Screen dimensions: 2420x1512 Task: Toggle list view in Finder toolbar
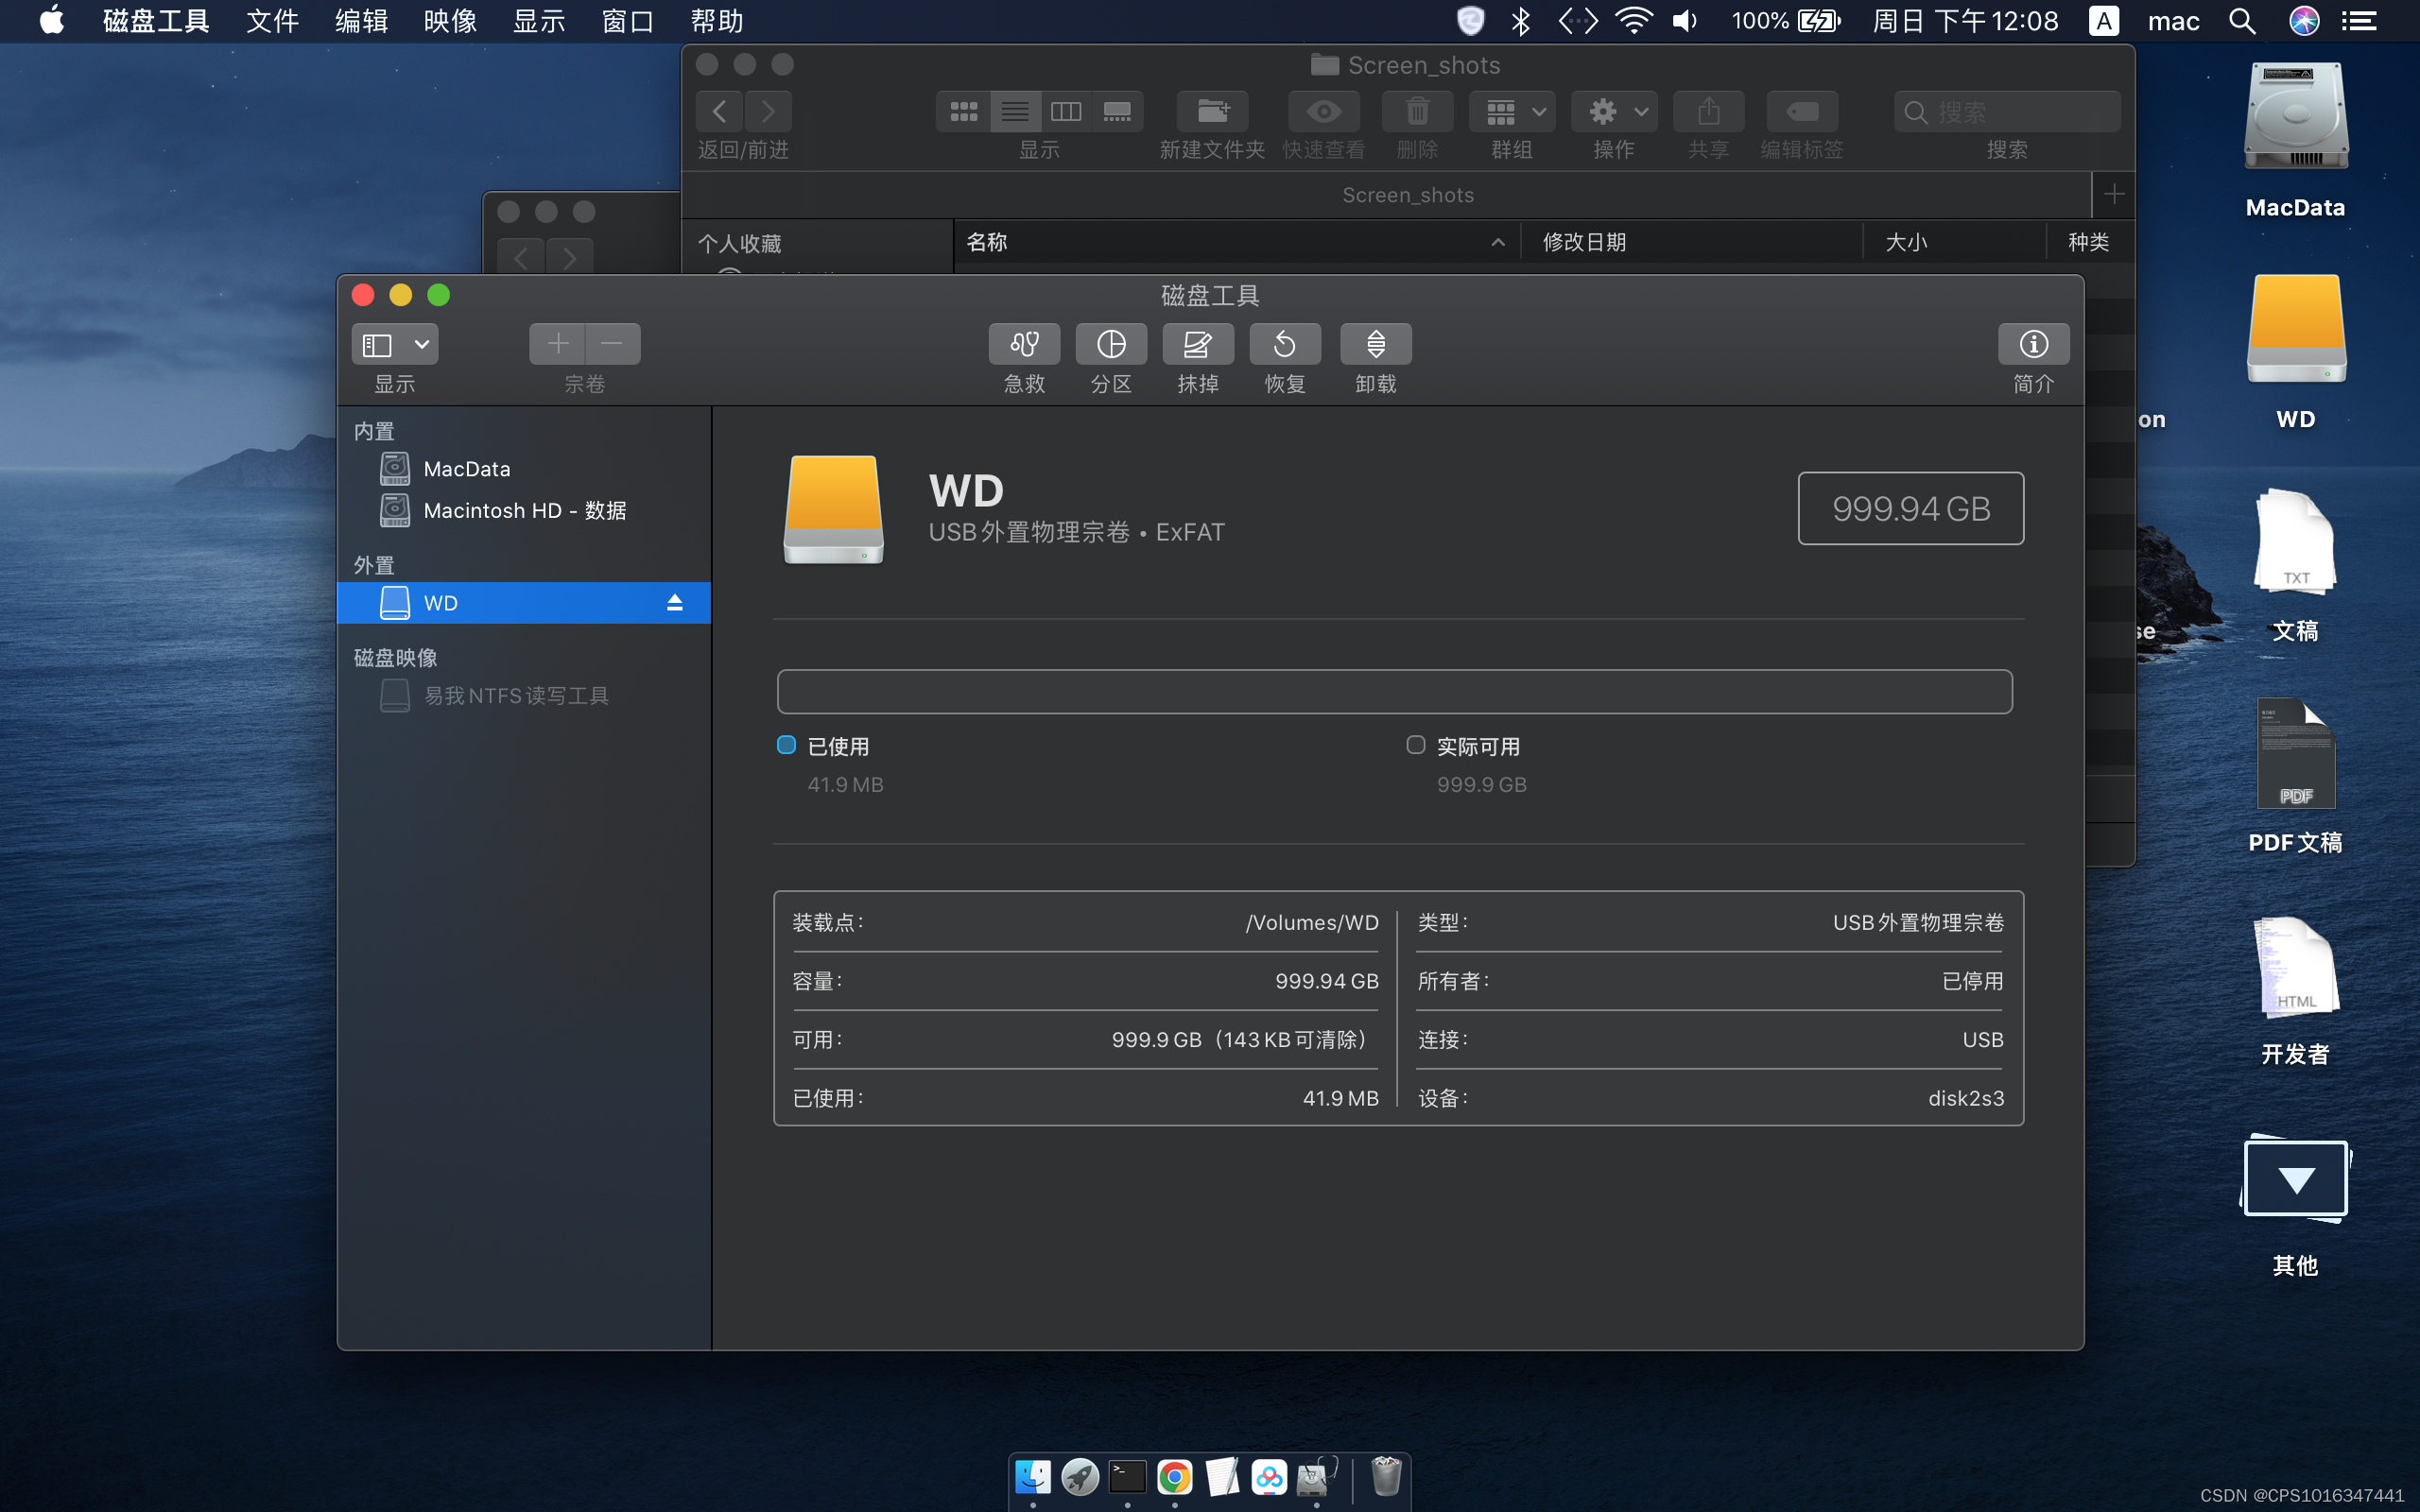[x=1015, y=111]
